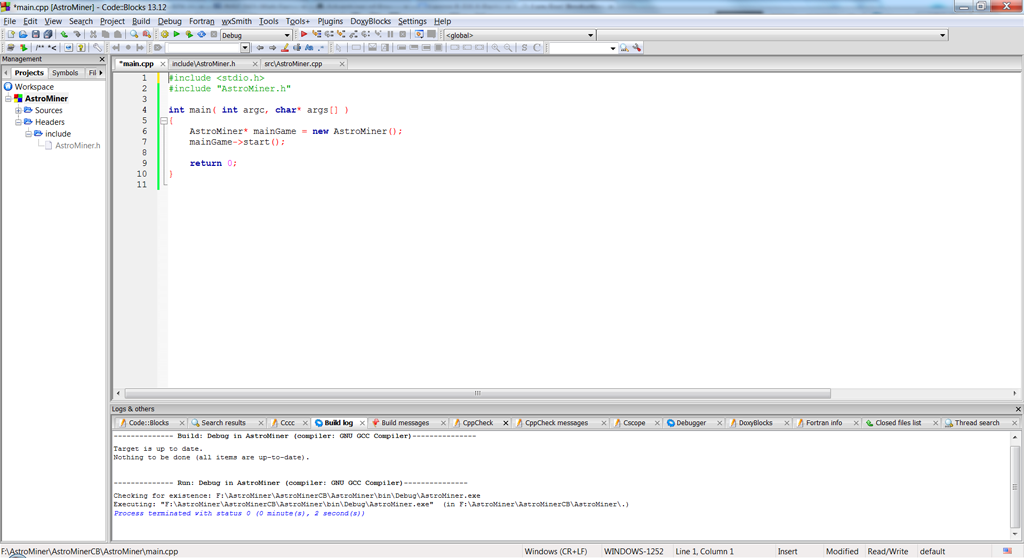
Task: Click the Save all files icon
Action: [x=48, y=35]
